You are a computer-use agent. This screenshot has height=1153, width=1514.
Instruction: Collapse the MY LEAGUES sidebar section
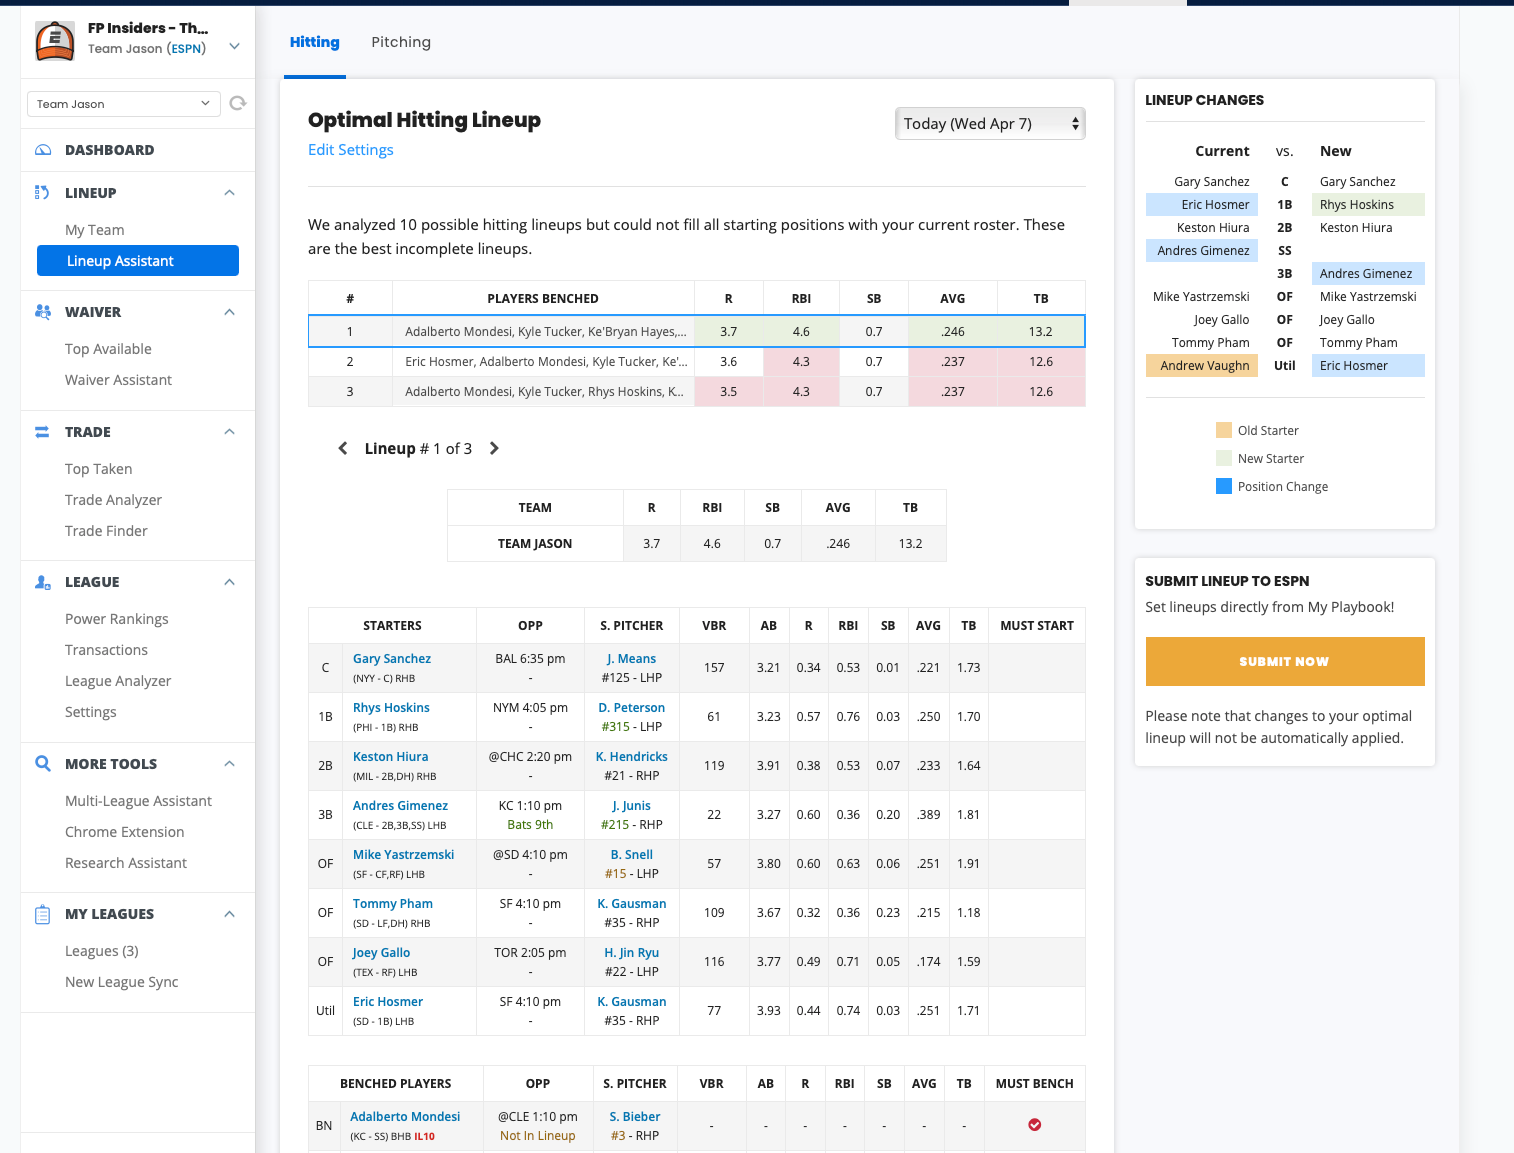point(229,914)
